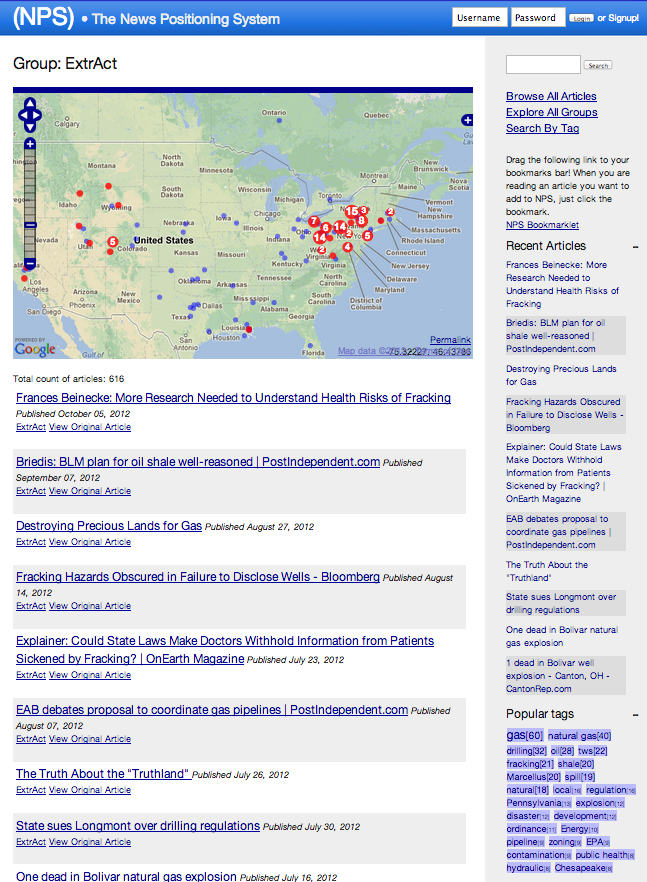Pan the map north with the up arrow
Screen dimensions: 647x882
click(30, 104)
